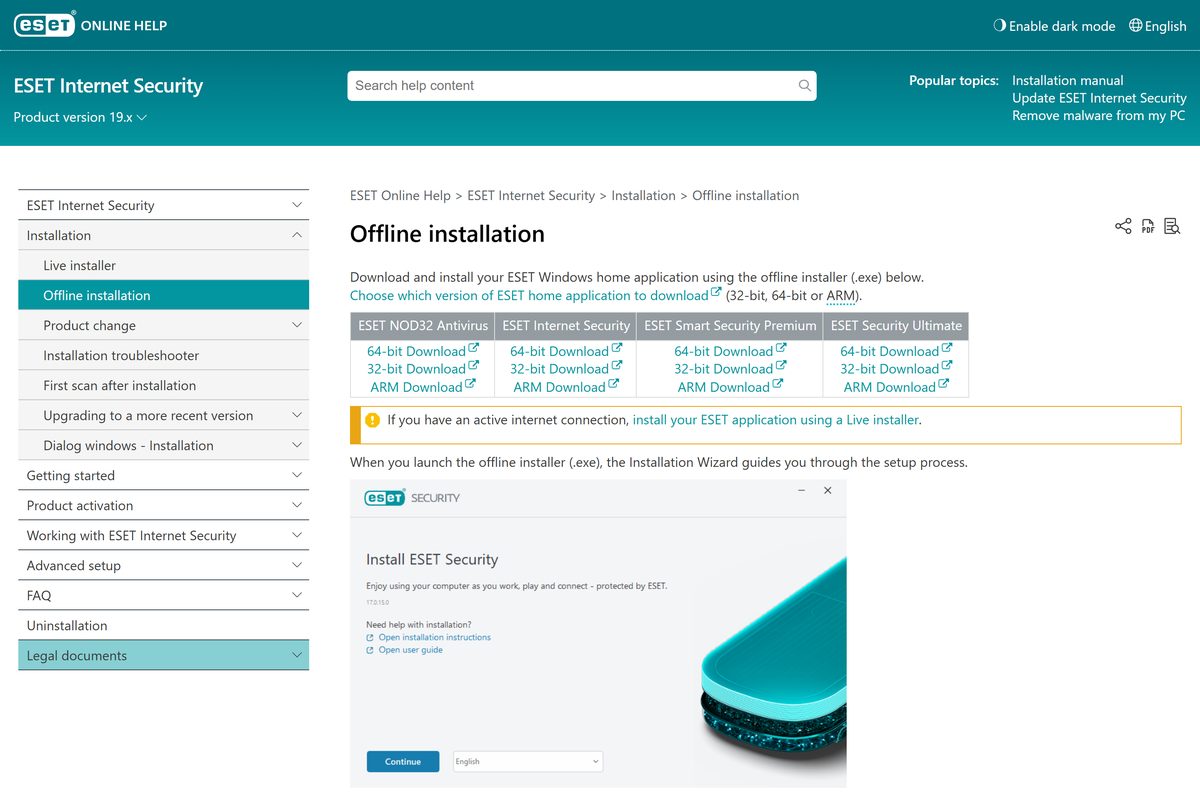The width and height of the screenshot is (1200, 792).
Task: Click the ONLINE HELP header text
Action: 123,26
